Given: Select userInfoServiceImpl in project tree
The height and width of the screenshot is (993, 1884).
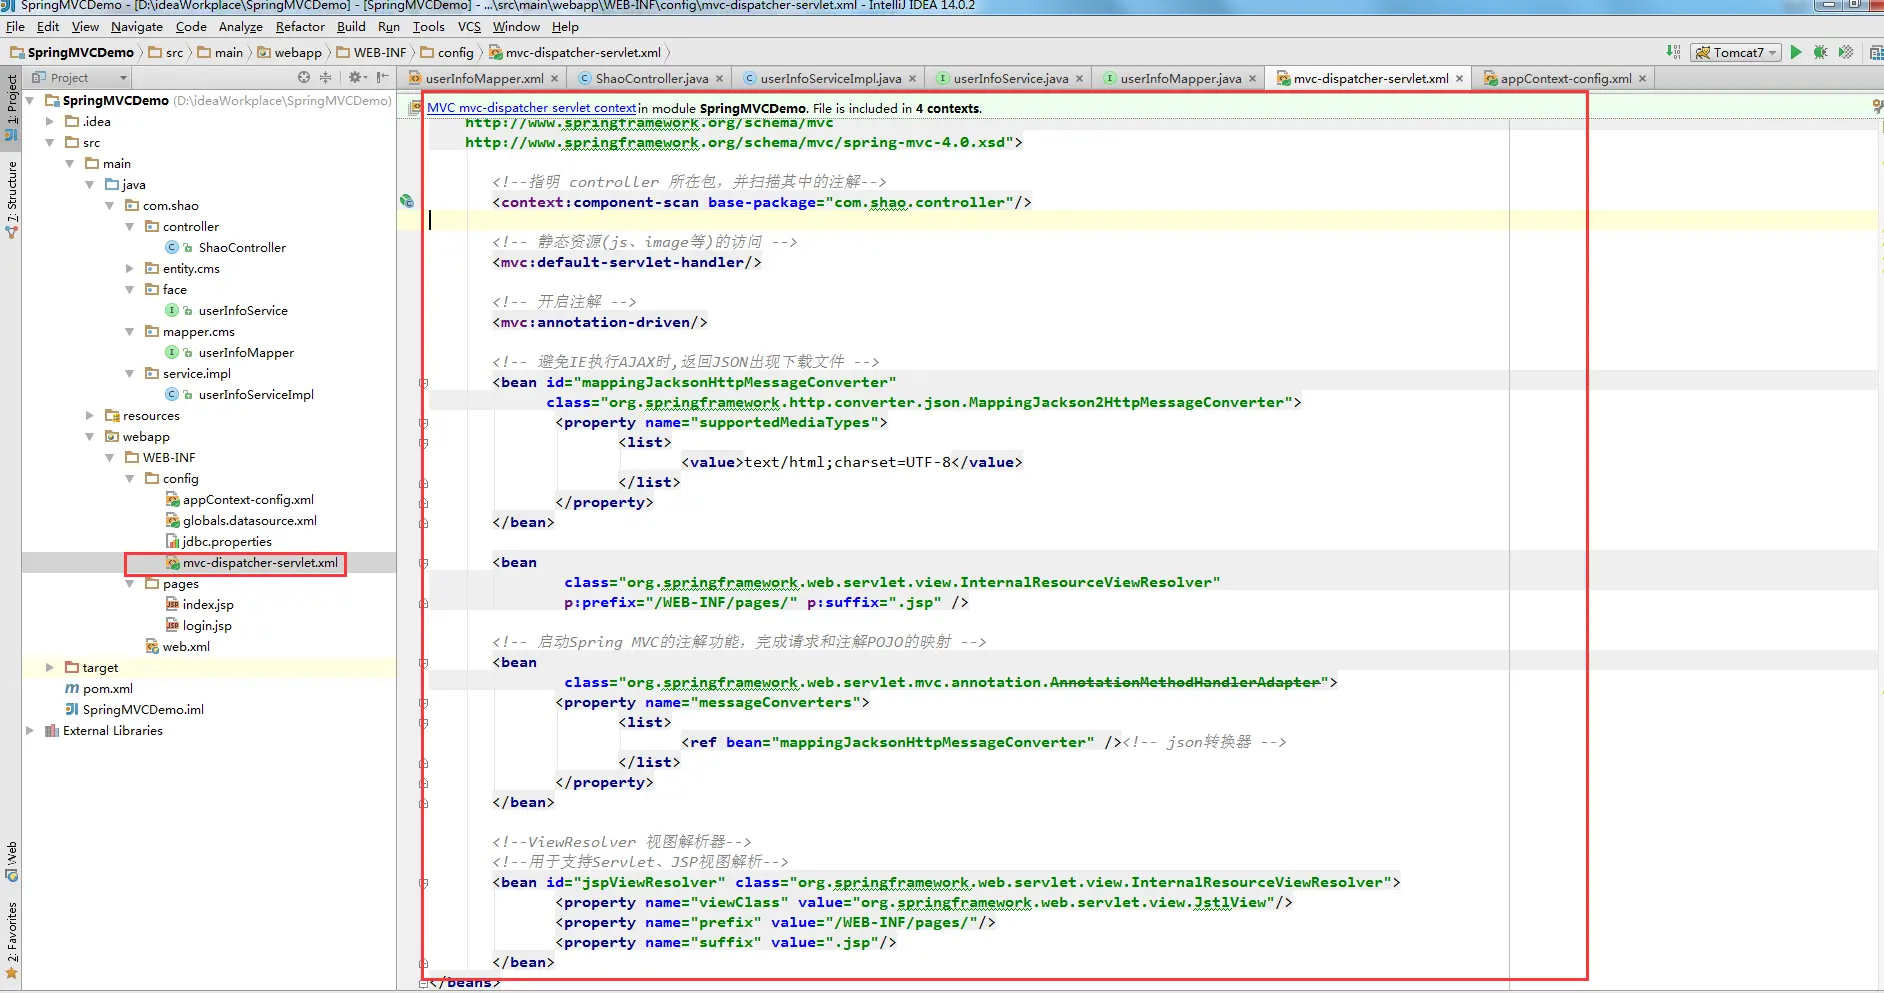Looking at the screenshot, I should coord(255,394).
